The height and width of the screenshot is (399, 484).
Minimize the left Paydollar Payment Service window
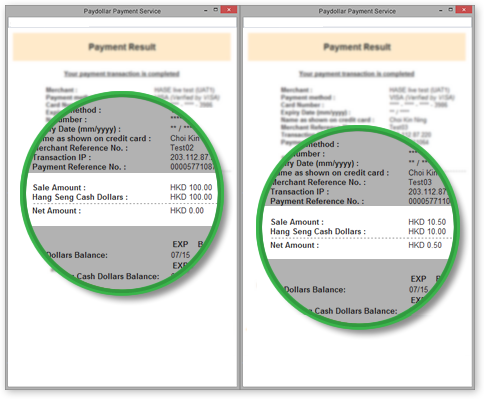[206, 10]
